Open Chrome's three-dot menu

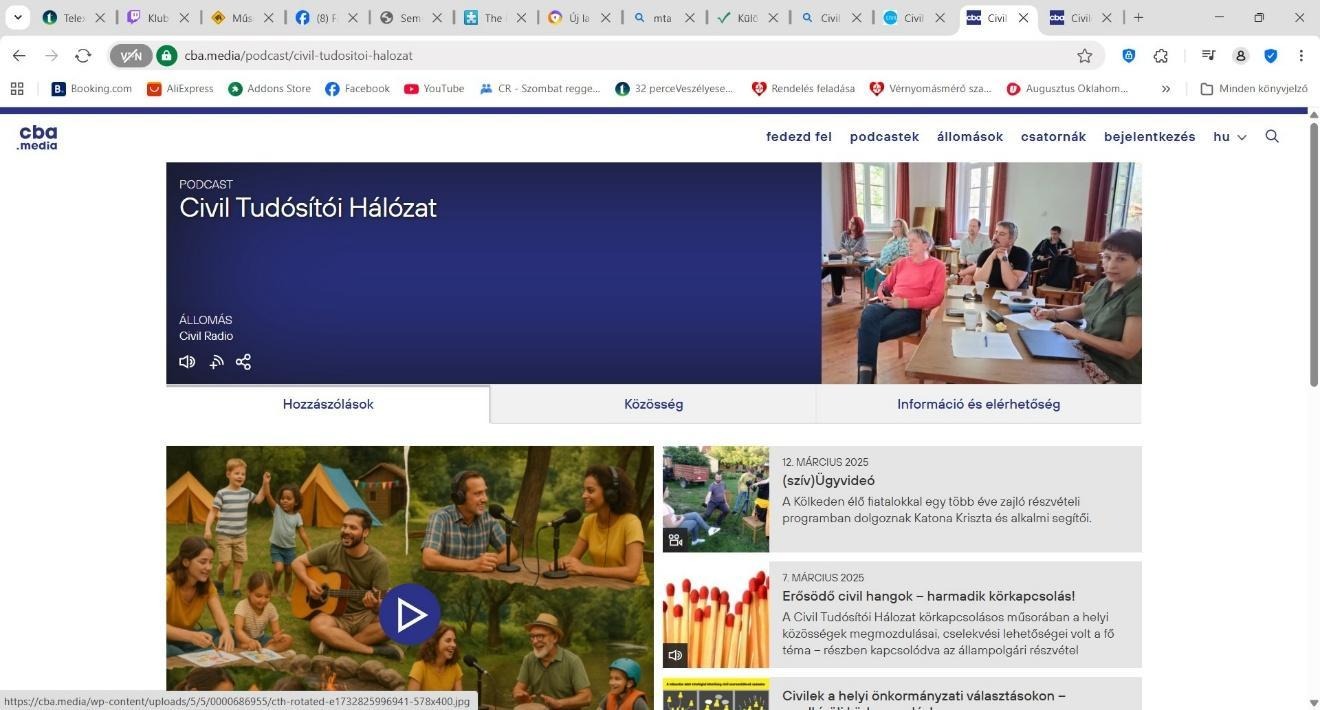1301,56
